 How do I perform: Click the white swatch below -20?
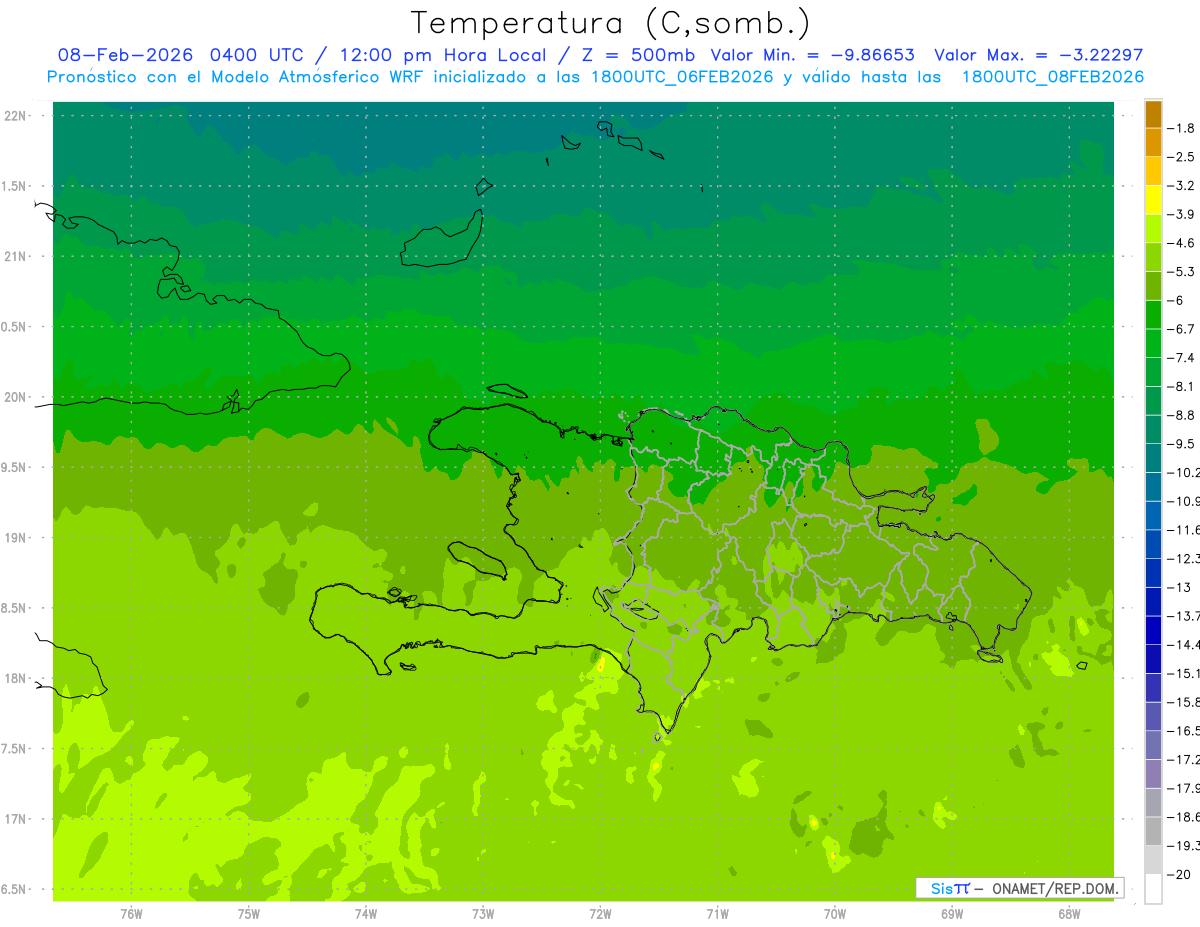click(x=1153, y=888)
